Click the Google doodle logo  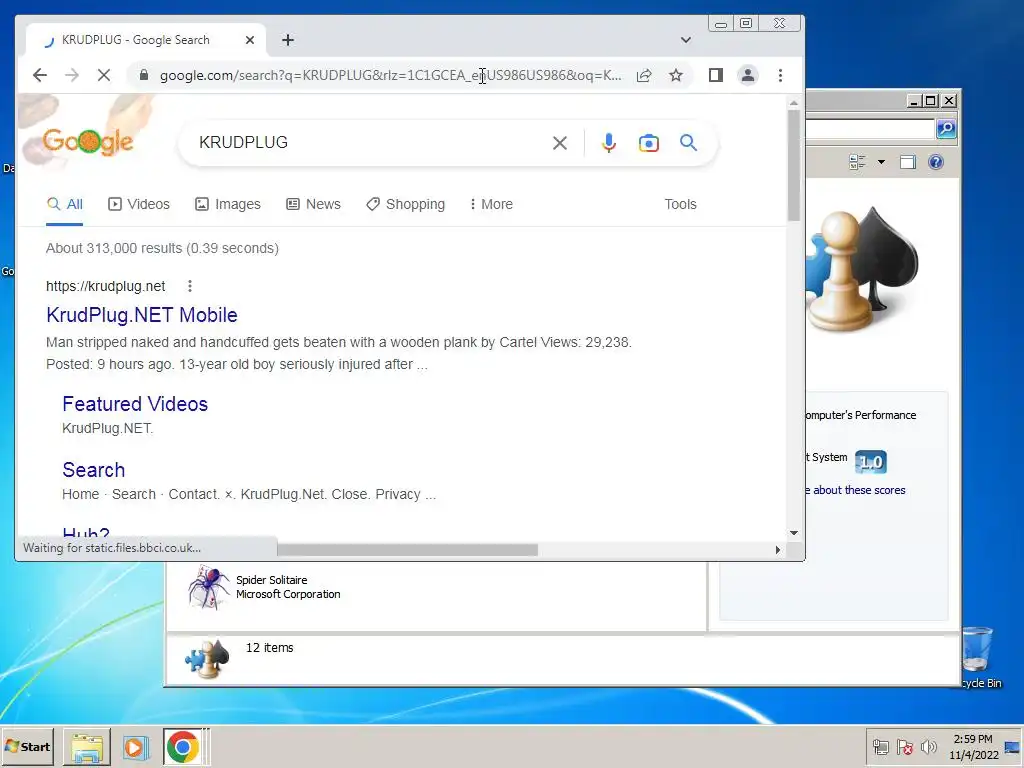pyautogui.click(x=88, y=141)
